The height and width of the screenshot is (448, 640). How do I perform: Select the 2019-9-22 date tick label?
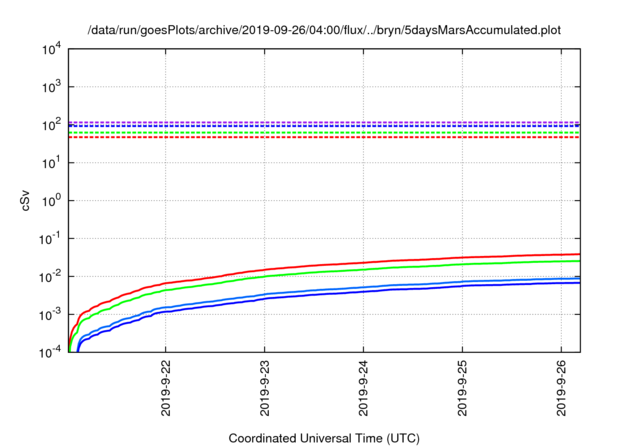[x=165, y=386]
